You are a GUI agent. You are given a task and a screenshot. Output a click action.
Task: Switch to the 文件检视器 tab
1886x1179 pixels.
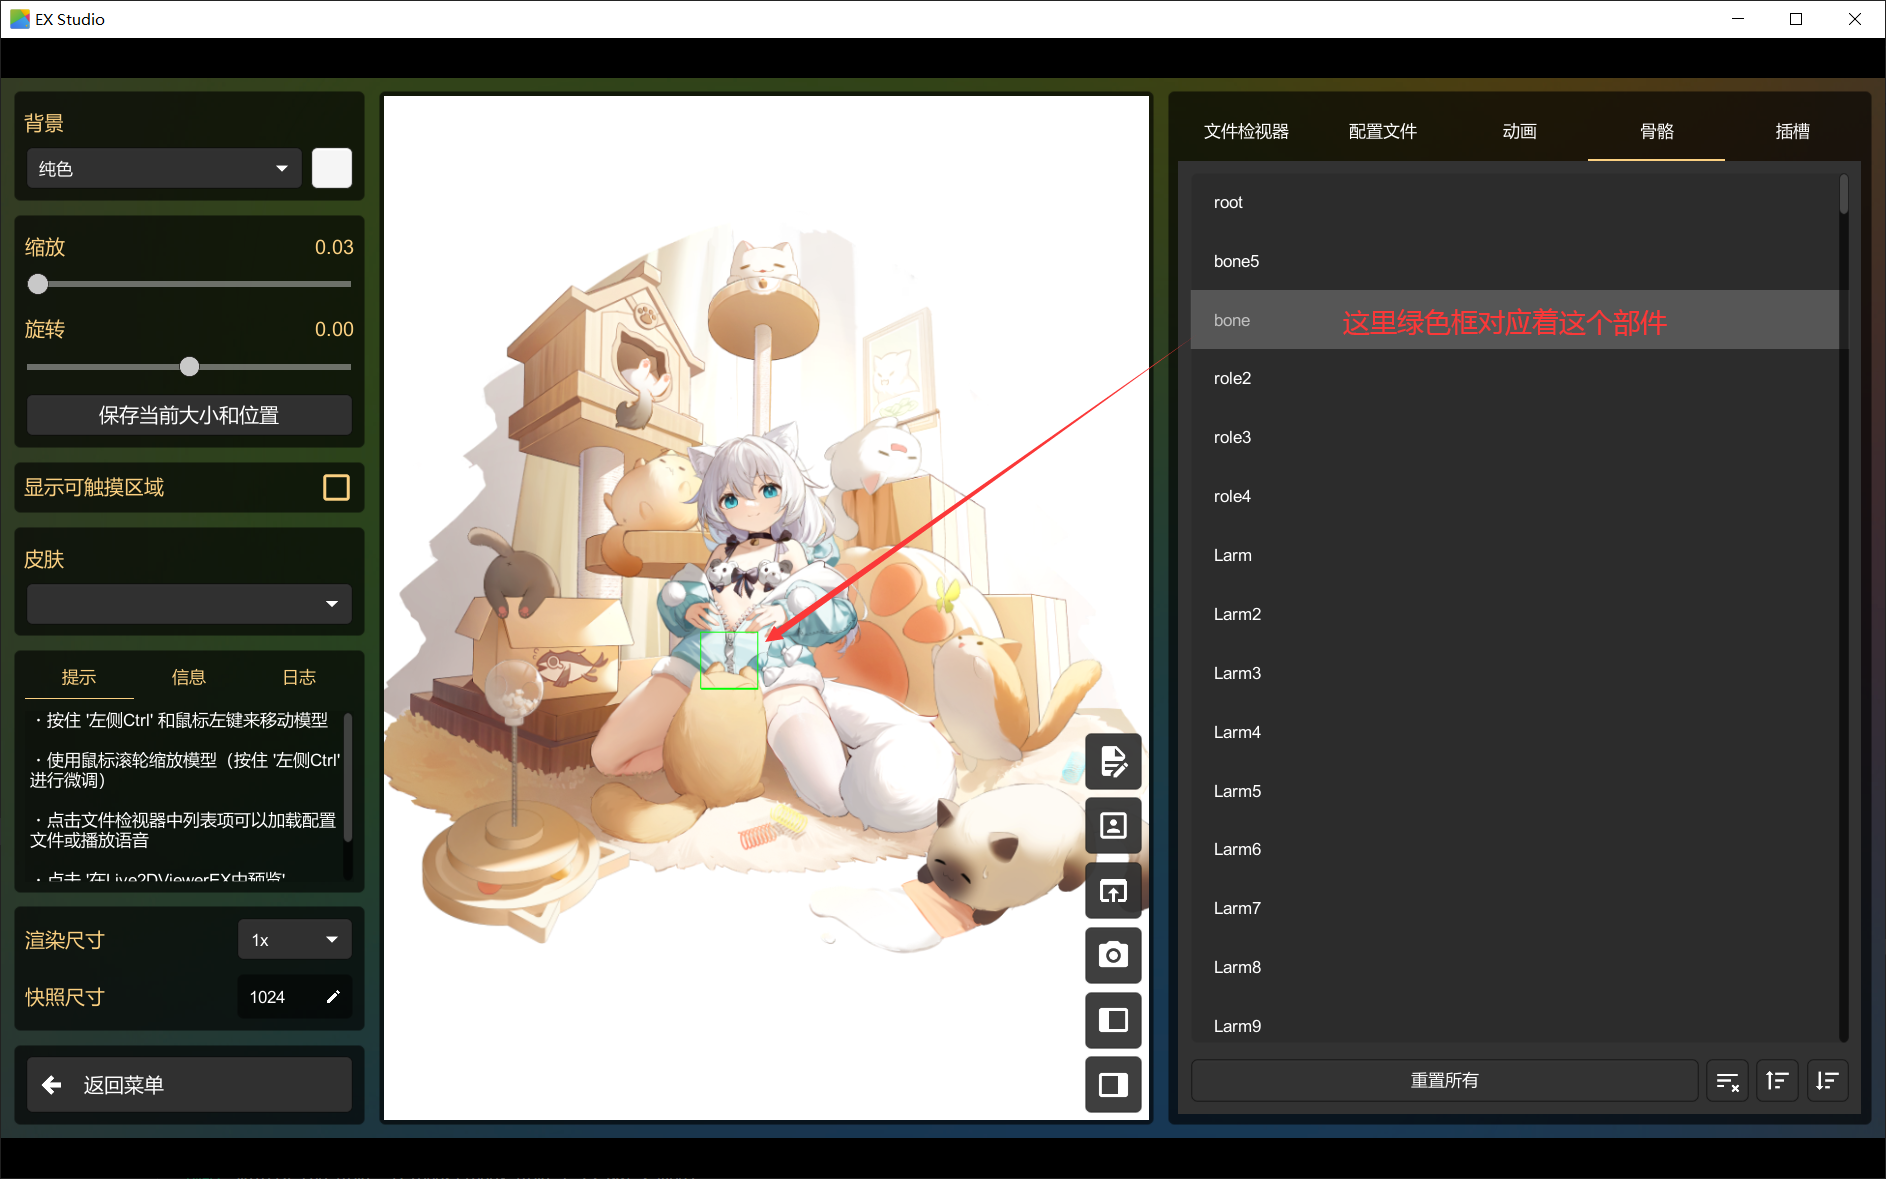[x=1246, y=131]
